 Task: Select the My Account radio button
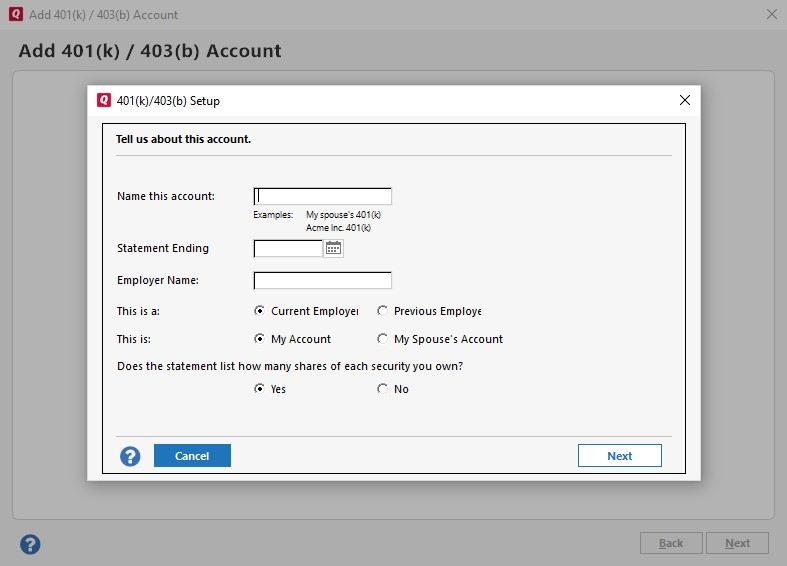tap(260, 339)
